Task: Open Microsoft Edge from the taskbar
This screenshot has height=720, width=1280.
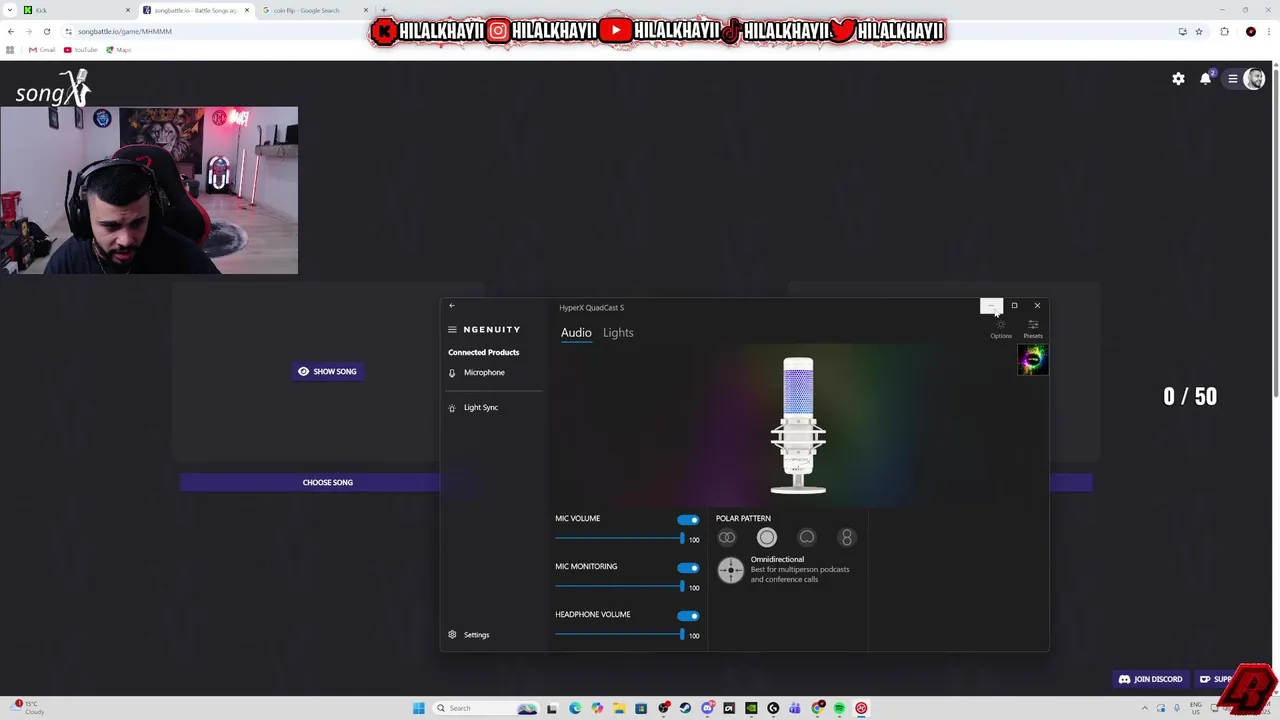Action: 575,708
